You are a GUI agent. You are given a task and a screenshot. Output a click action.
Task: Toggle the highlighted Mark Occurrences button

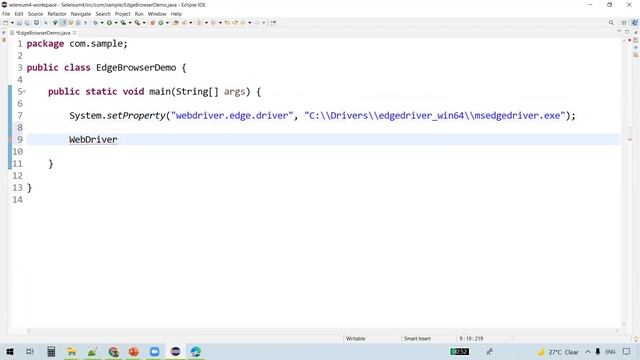coord(63,23)
